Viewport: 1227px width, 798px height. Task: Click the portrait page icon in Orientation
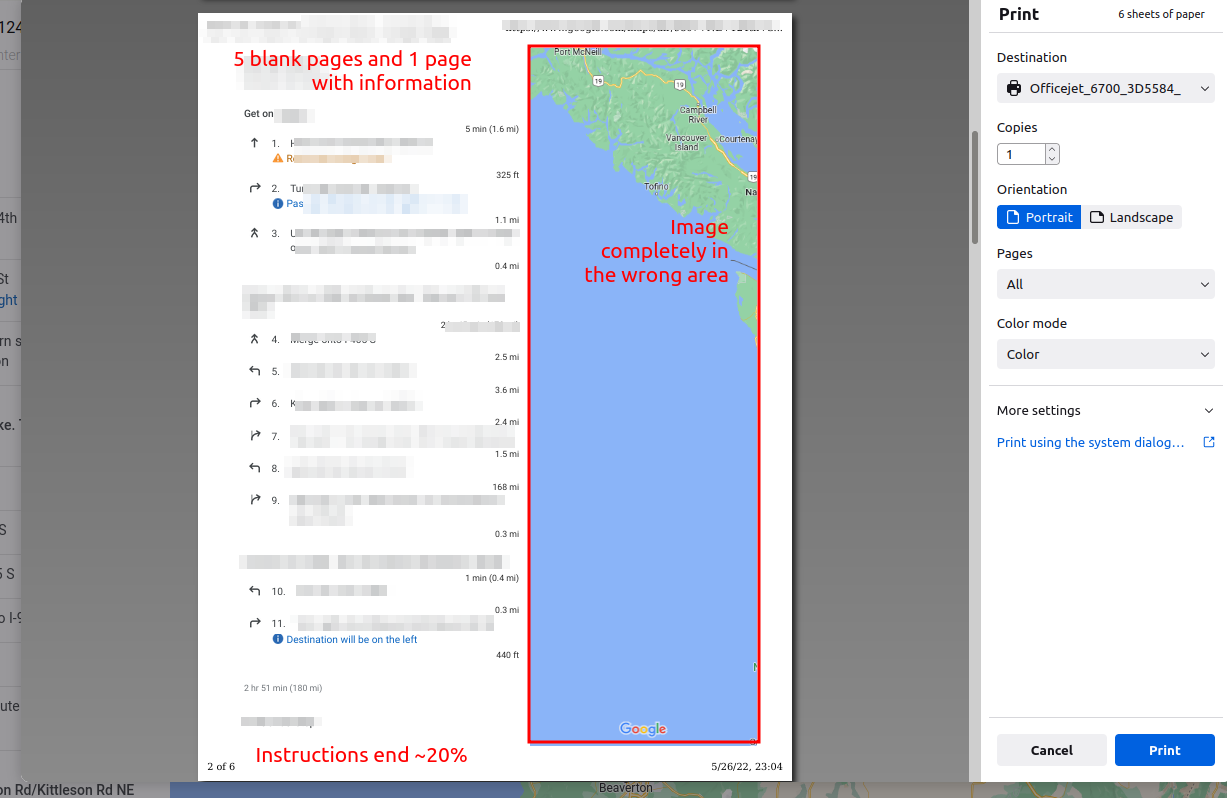1012,217
